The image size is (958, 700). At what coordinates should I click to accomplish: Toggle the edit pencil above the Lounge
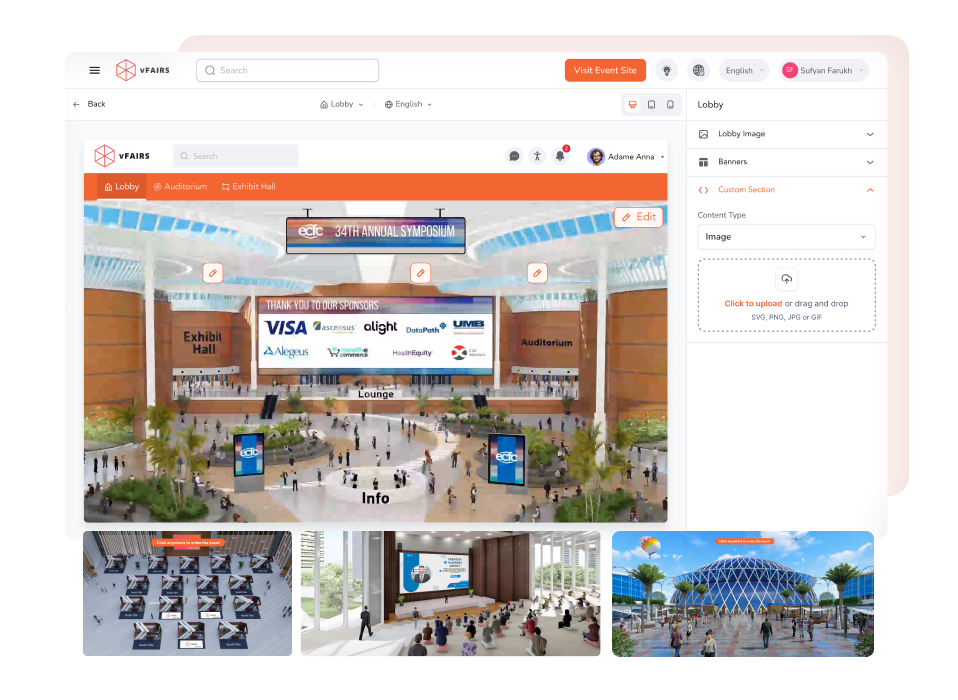[x=420, y=272]
